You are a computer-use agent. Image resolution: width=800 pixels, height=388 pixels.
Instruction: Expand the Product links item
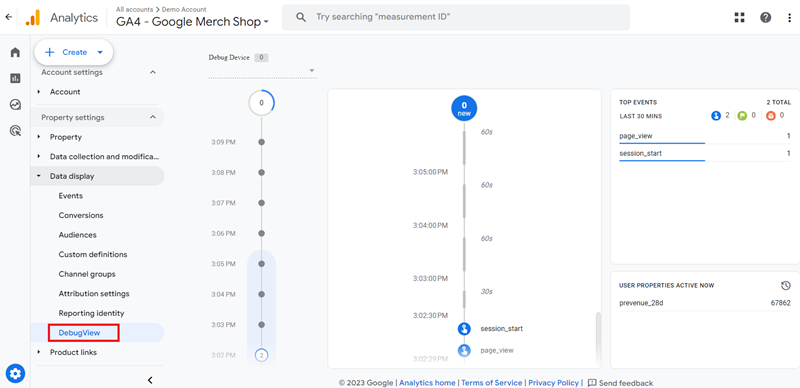tap(39, 352)
